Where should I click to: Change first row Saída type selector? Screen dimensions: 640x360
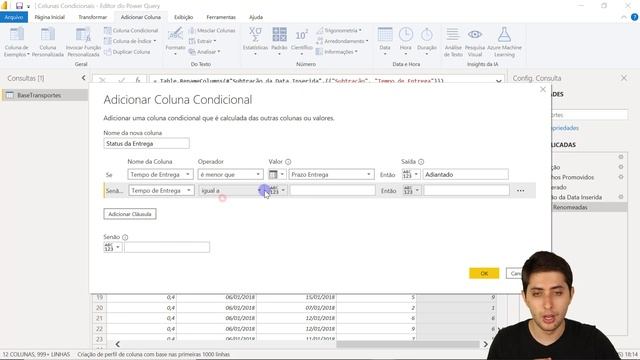[x=411, y=175]
